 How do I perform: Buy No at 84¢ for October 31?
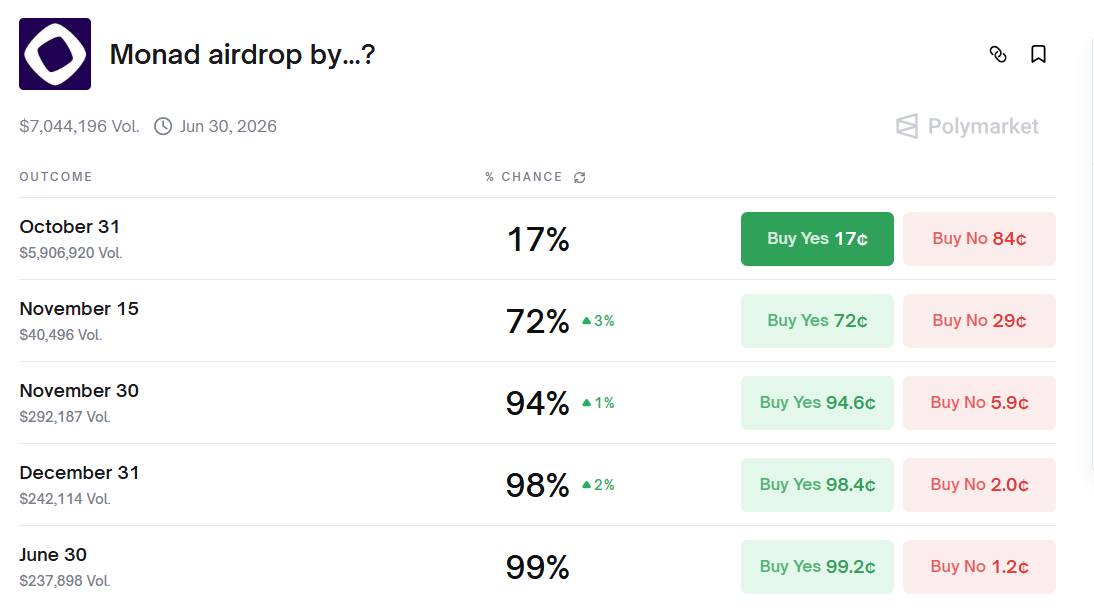coord(979,239)
